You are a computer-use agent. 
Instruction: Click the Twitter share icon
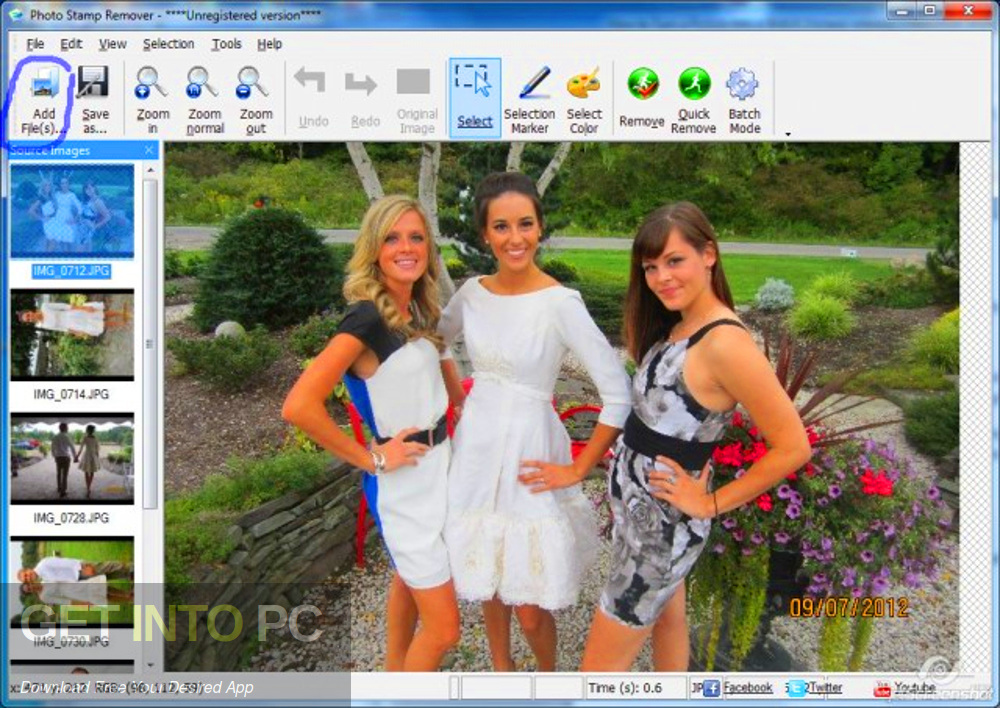coord(799,687)
